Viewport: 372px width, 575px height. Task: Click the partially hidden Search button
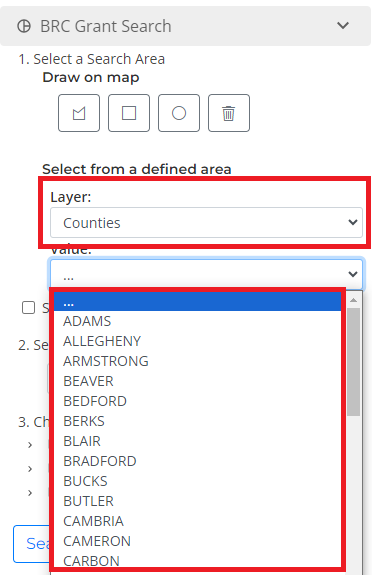point(32,544)
